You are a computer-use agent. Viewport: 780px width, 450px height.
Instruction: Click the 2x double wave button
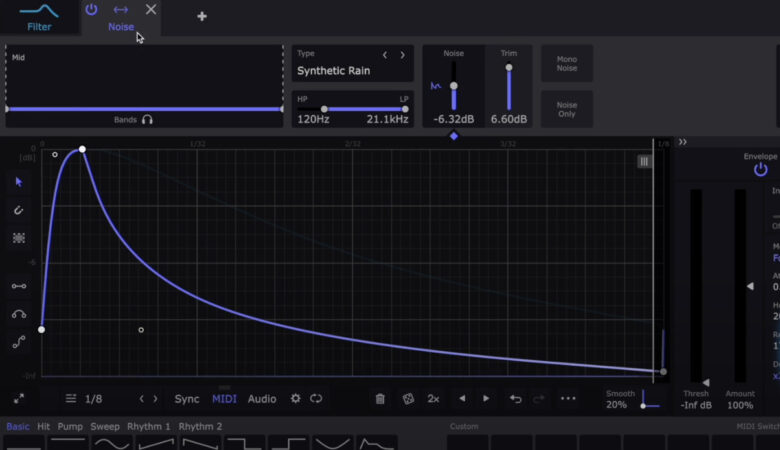point(433,399)
